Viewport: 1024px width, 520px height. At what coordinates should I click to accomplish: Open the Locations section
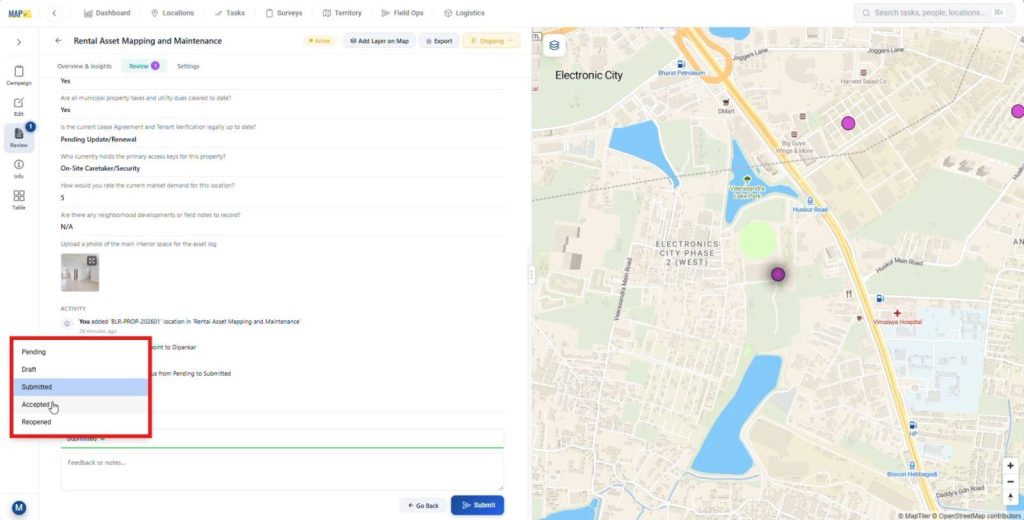click(172, 13)
